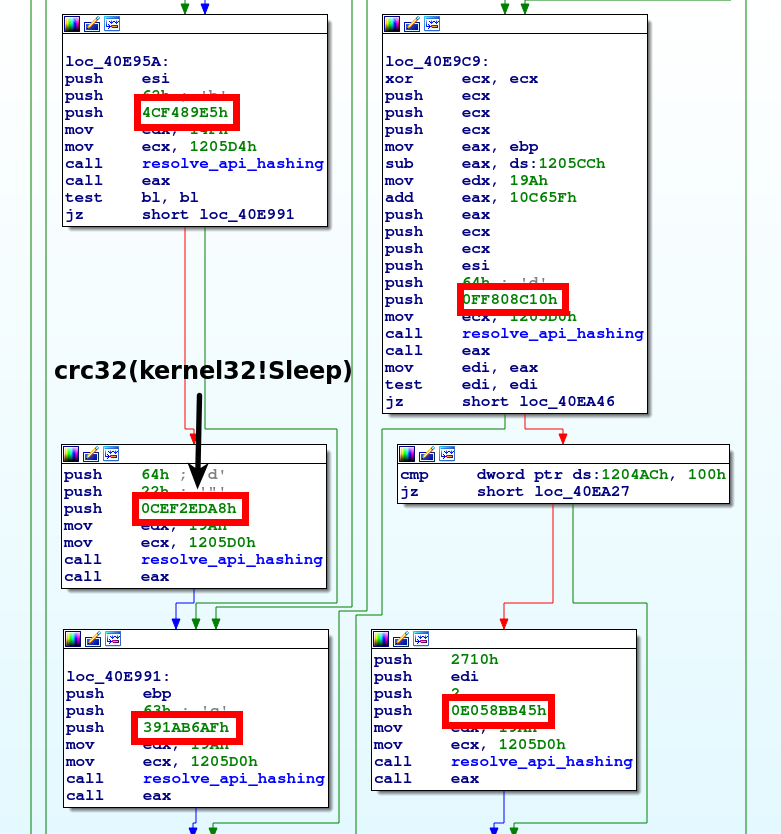Click graph group icon on push 2710h block
781x834 pixels.
[x=421, y=639]
